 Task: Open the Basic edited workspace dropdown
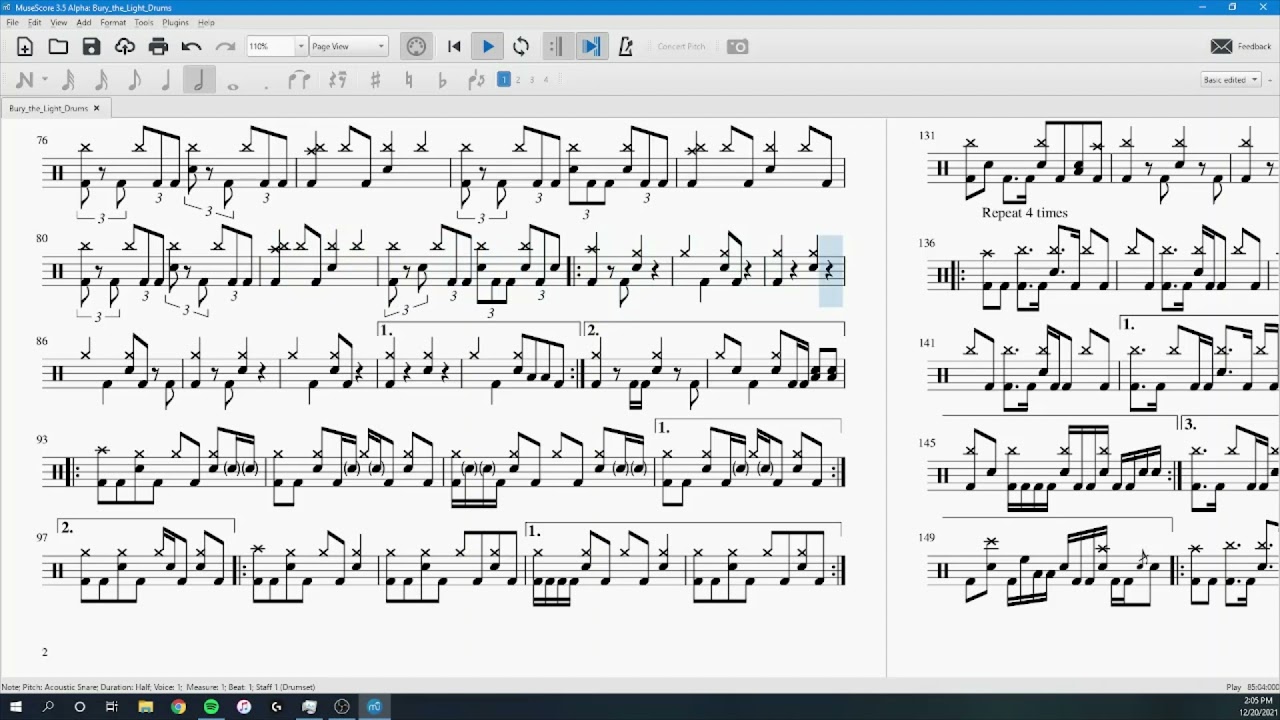pyautogui.click(x=1231, y=80)
